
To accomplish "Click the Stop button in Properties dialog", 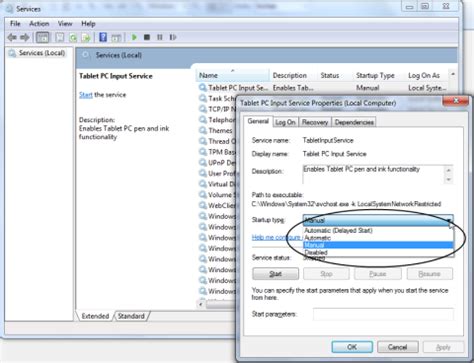I will 326,274.
